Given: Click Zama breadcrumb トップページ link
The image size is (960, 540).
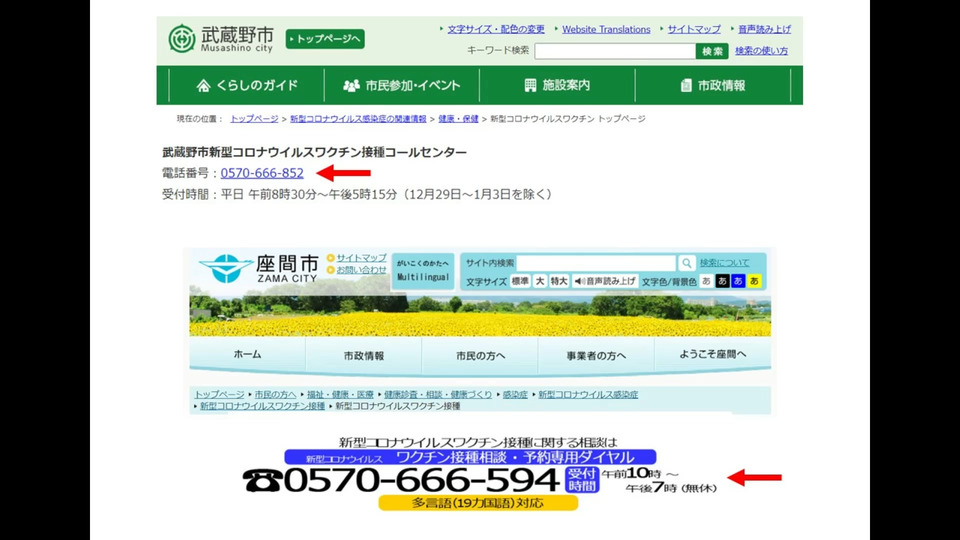Looking at the screenshot, I should (x=219, y=394).
